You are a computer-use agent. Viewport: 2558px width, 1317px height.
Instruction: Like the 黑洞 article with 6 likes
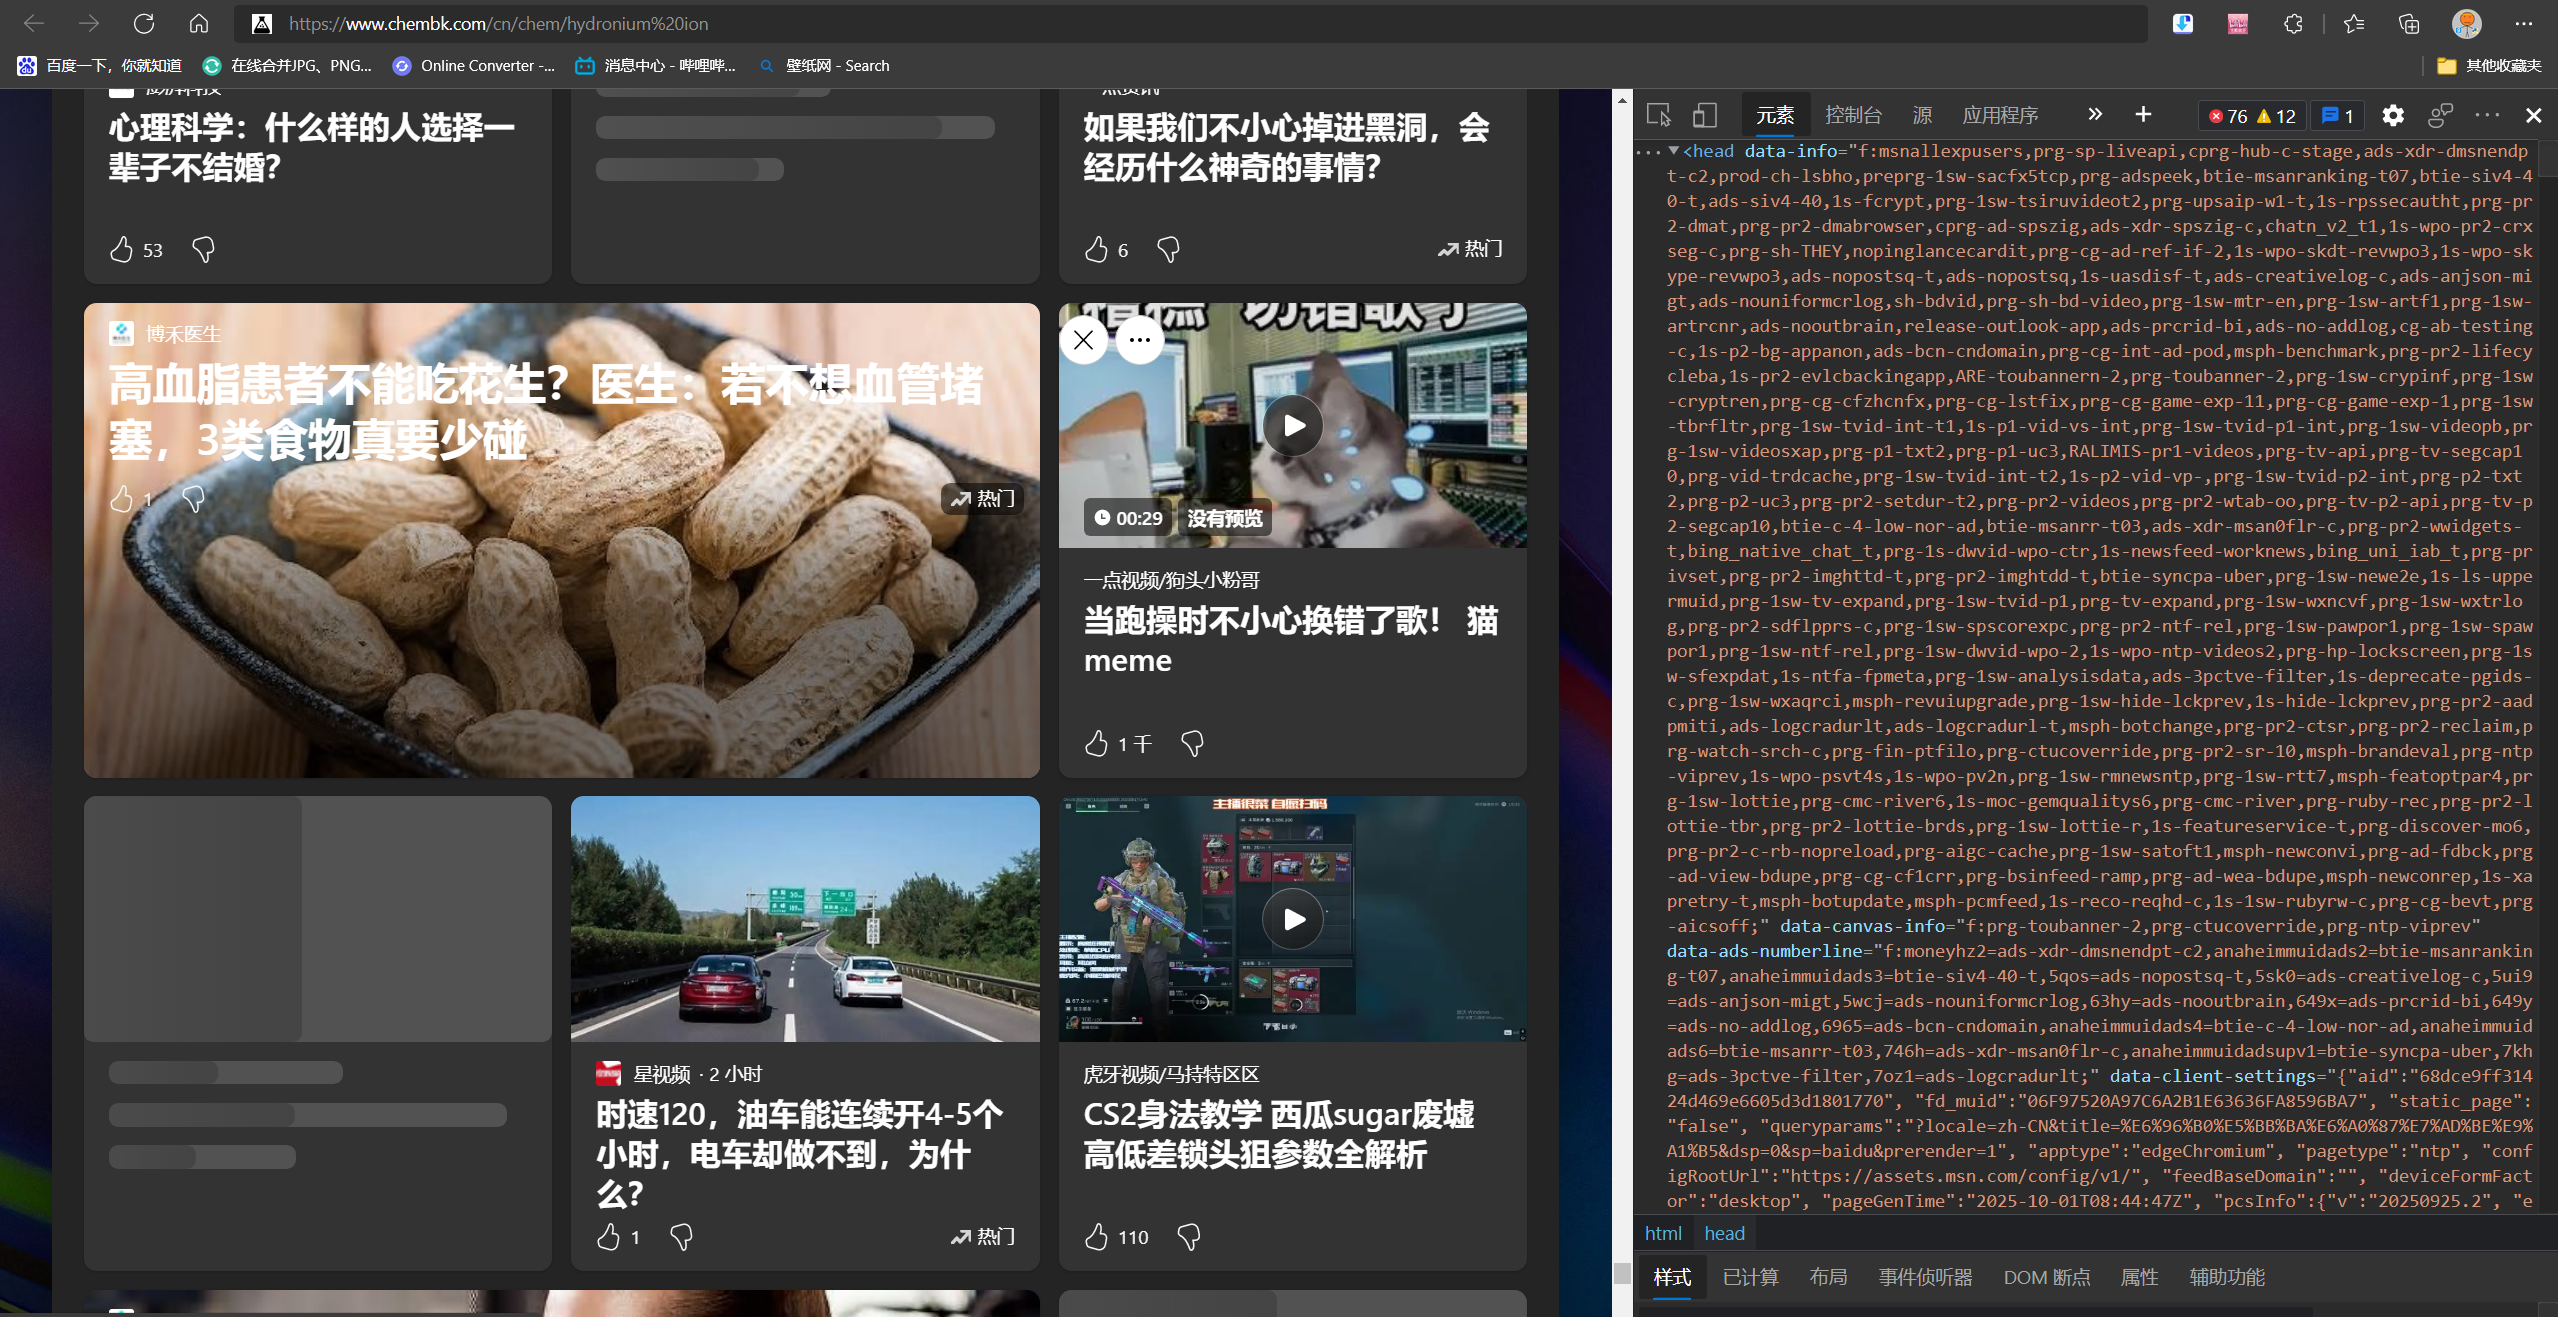tap(1096, 249)
